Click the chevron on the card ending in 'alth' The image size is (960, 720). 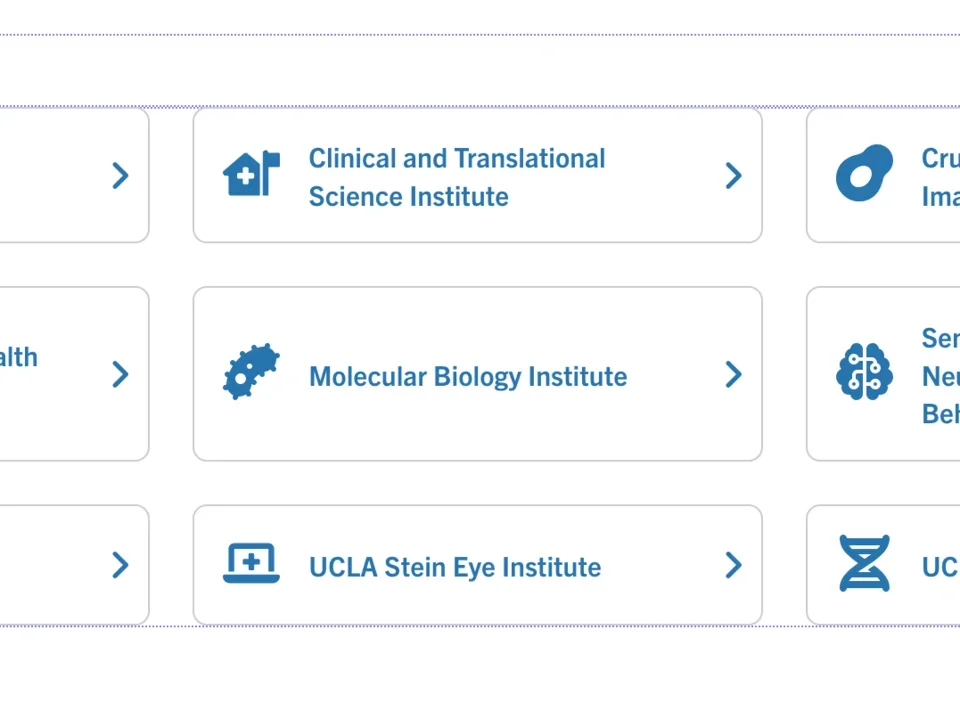click(x=120, y=374)
